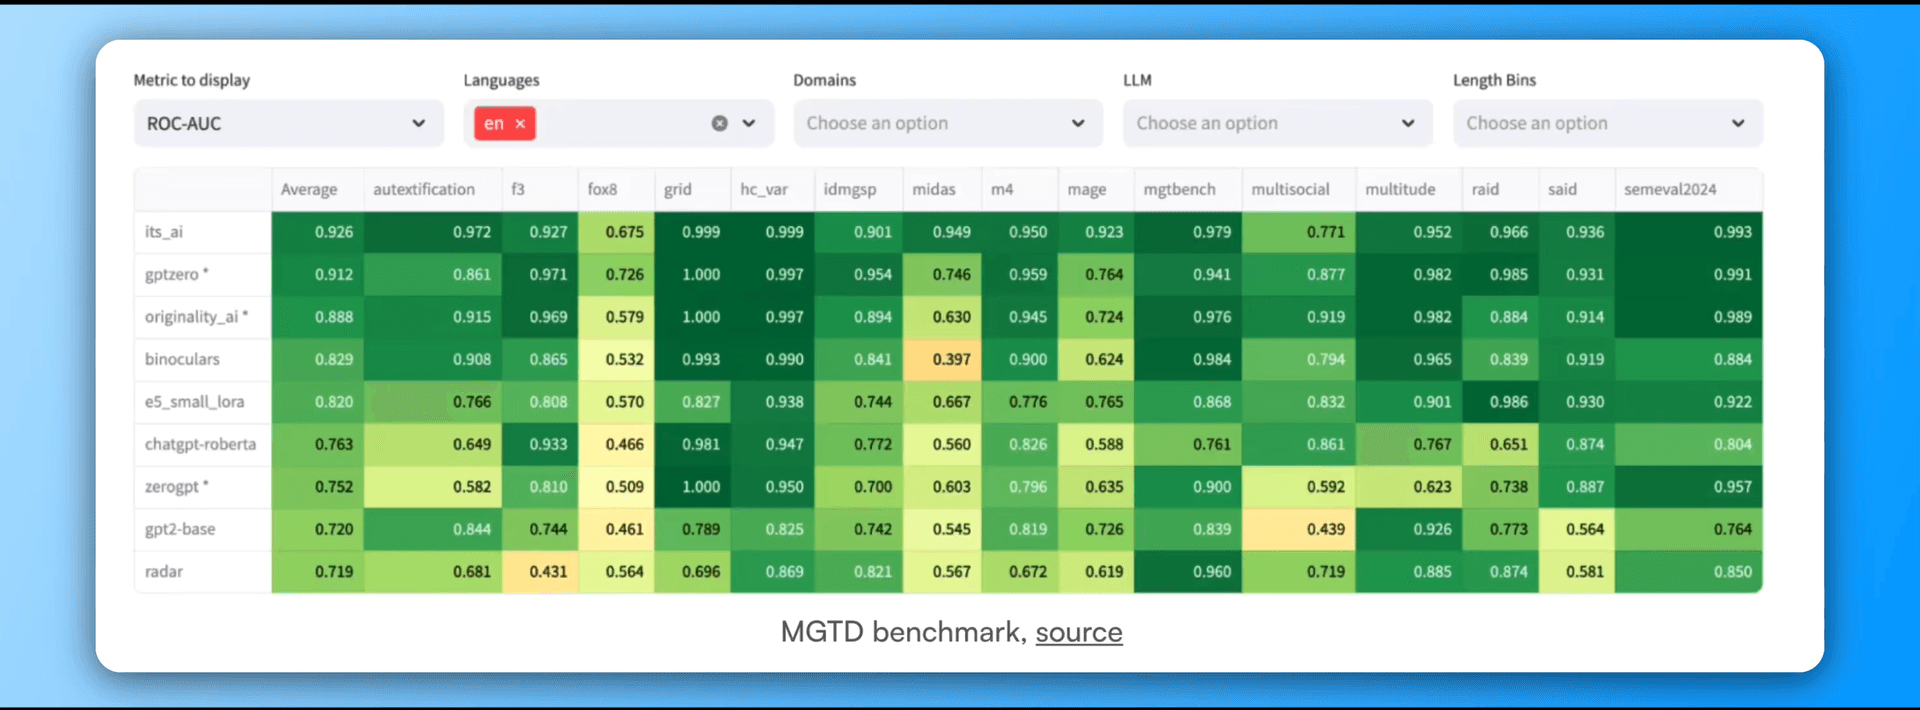Image resolution: width=1920 pixels, height=710 pixels.
Task: Click the semeval2024 column header
Action: tap(1688, 189)
